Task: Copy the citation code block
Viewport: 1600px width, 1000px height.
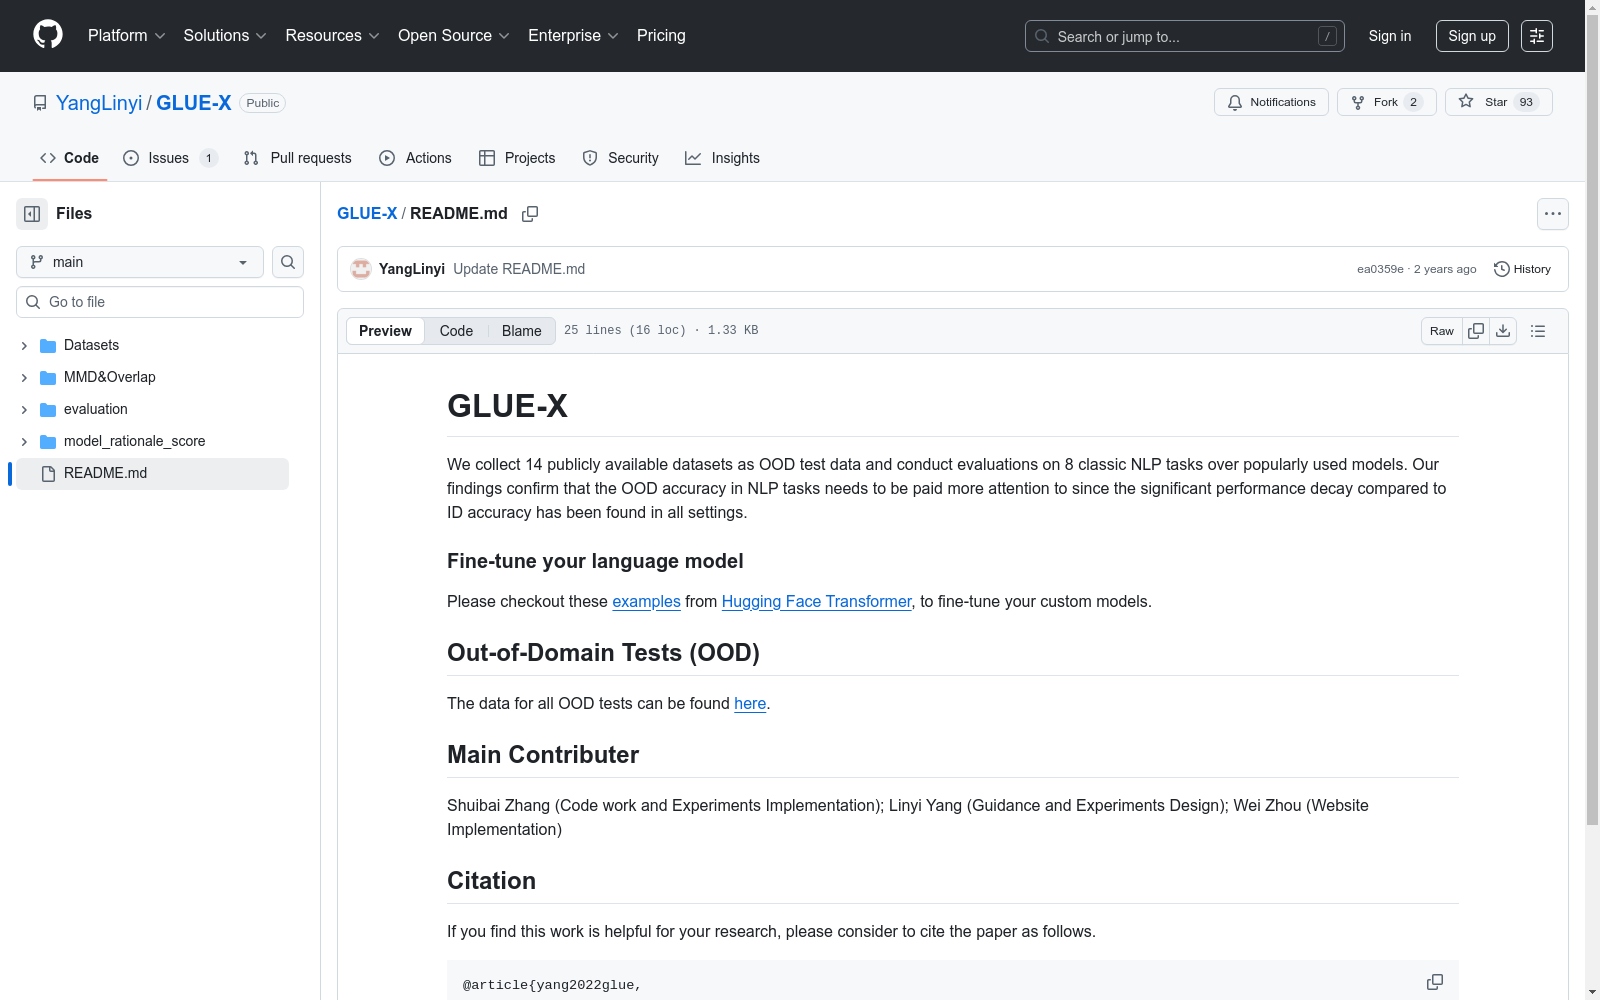Action: coord(1435,982)
